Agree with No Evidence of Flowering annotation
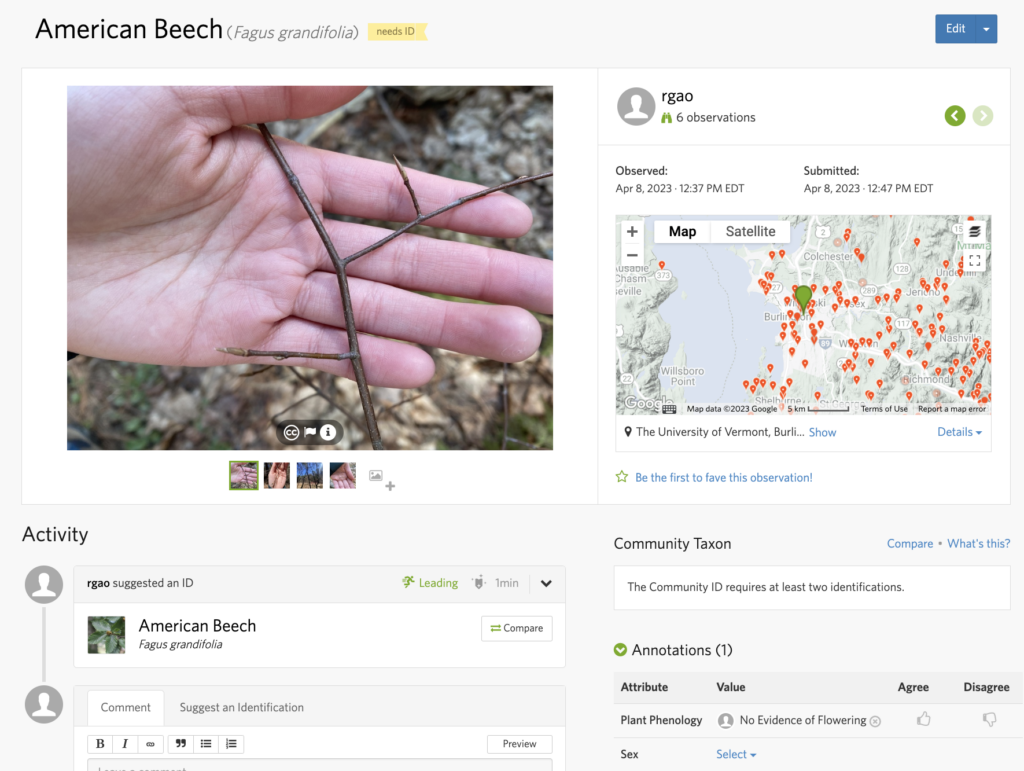Image resolution: width=1024 pixels, height=771 pixels. pyautogui.click(x=923, y=719)
